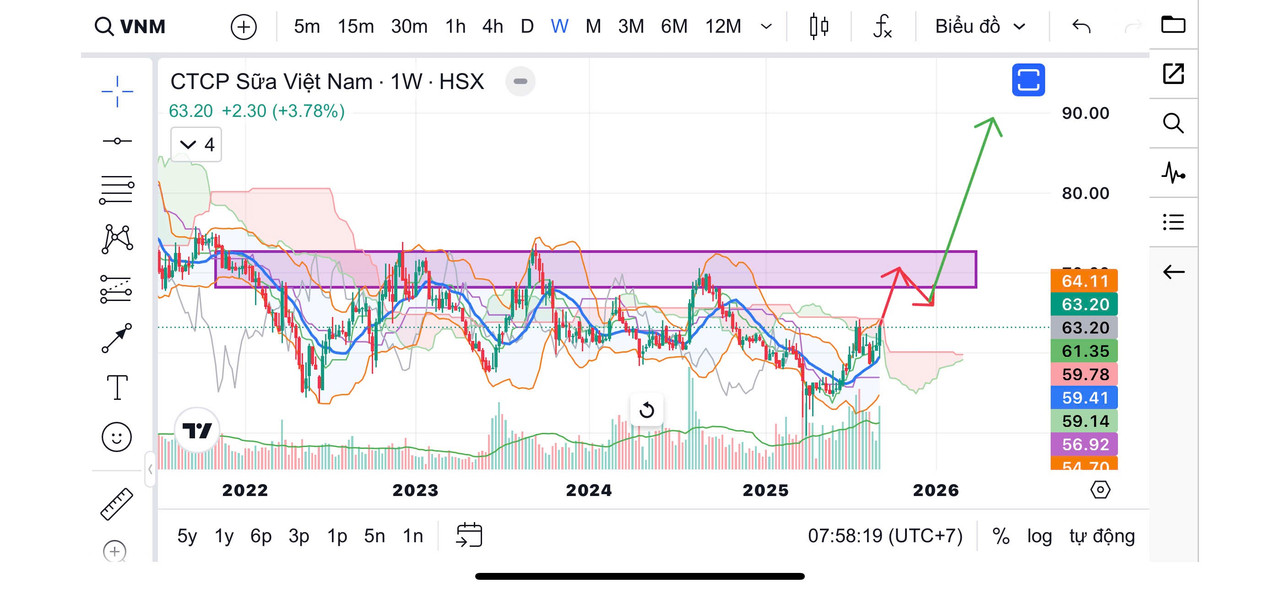Select the 3M timeframe
1280x591 pixels.
(631, 27)
